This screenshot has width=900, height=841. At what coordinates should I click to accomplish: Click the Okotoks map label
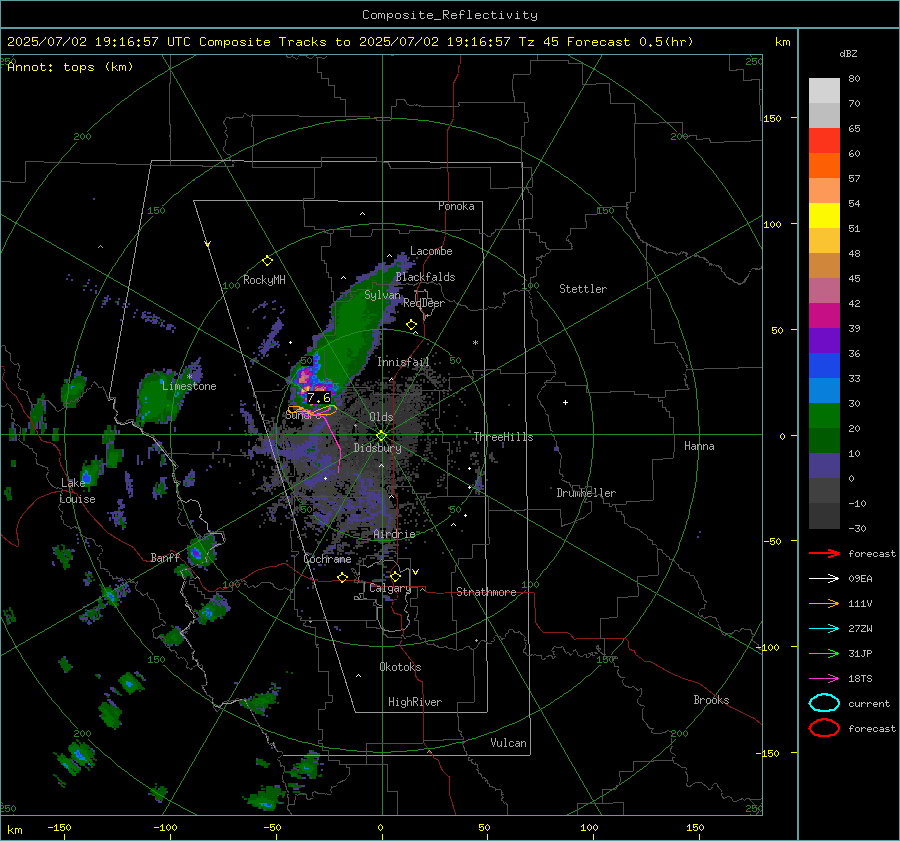coord(400,667)
